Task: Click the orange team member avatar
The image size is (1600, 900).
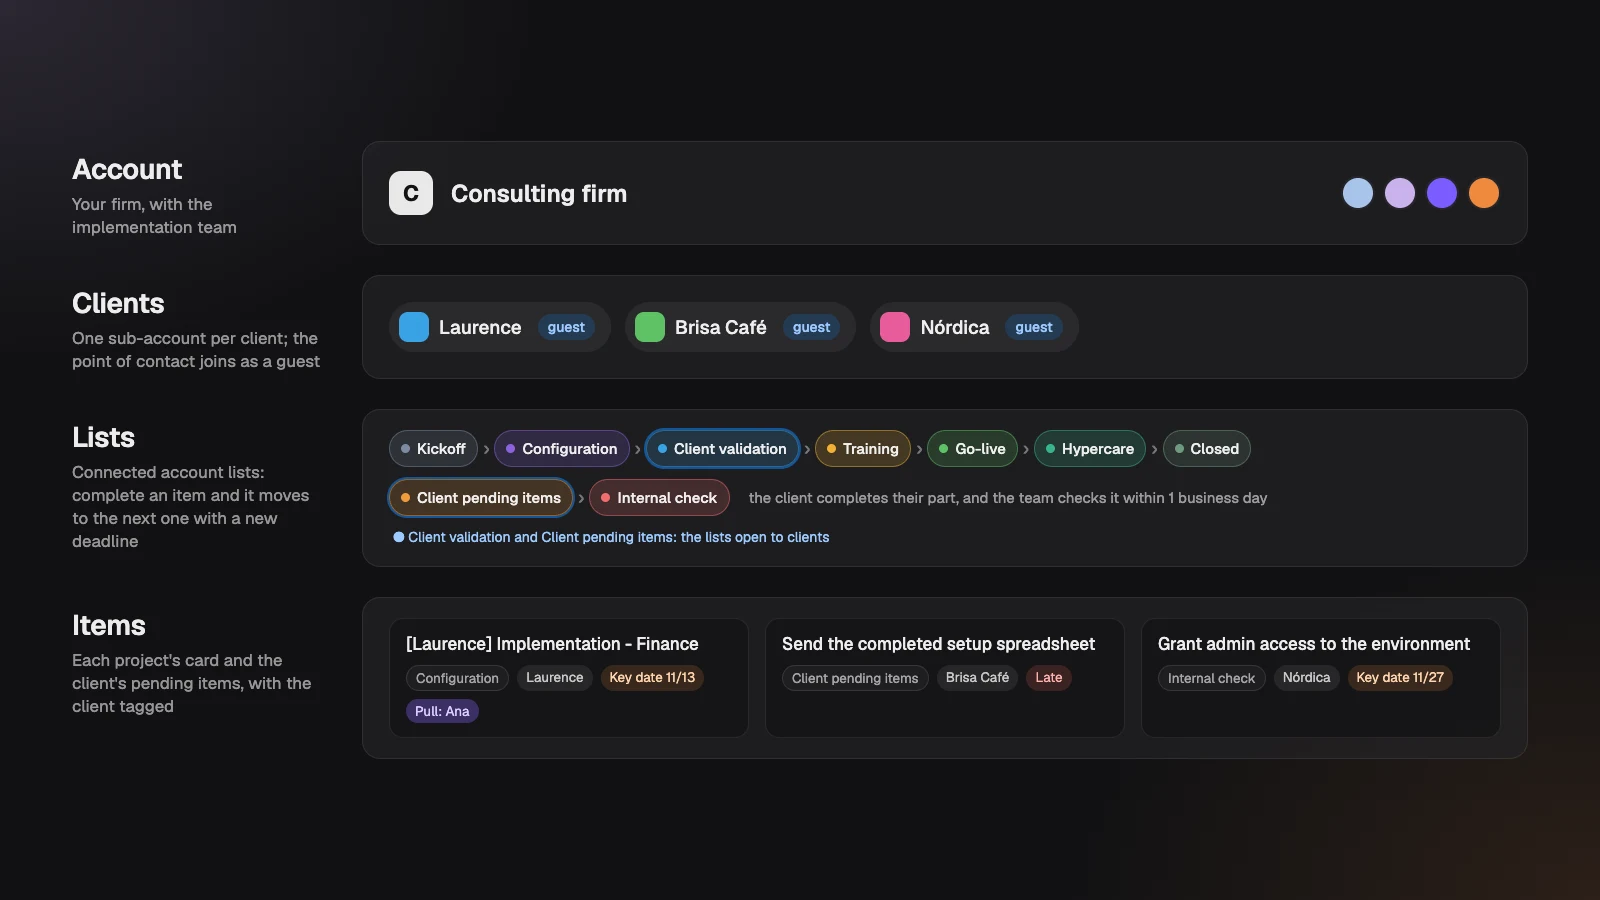Action: pyautogui.click(x=1484, y=193)
